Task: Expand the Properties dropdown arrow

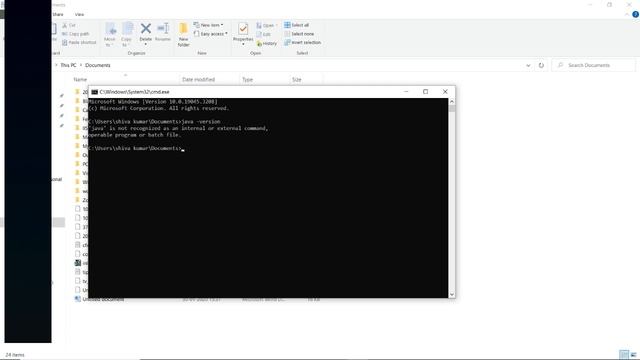Action: tap(243, 44)
